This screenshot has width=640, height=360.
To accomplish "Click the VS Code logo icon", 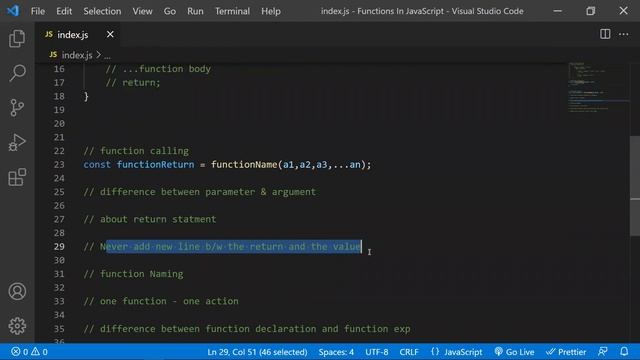I will tap(13, 11).
